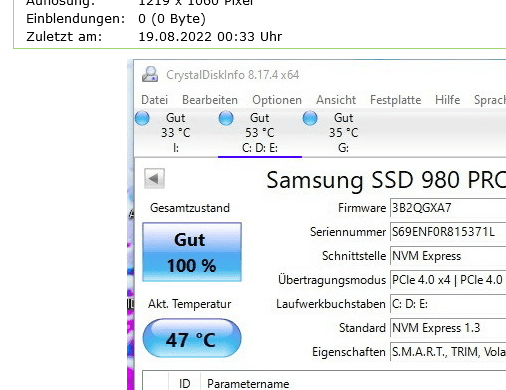Image resolution: width=506 pixels, height=390 pixels.
Task: Click the Einblendungen value 0 (0 Byte)
Action: (x=172, y=19)
